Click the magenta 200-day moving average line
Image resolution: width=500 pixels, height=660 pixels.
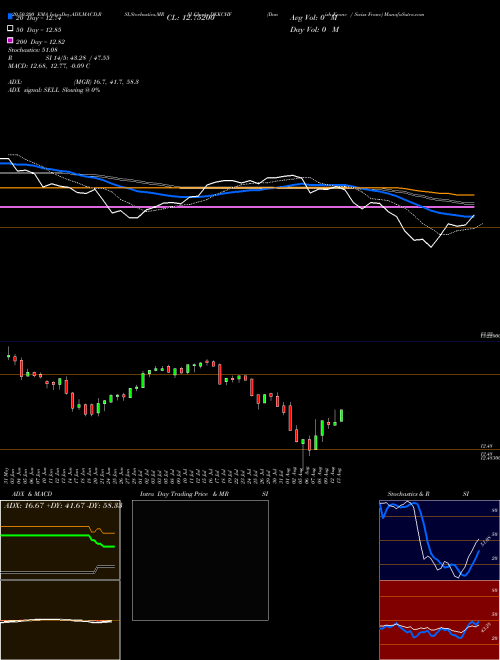tap(237, 207)
